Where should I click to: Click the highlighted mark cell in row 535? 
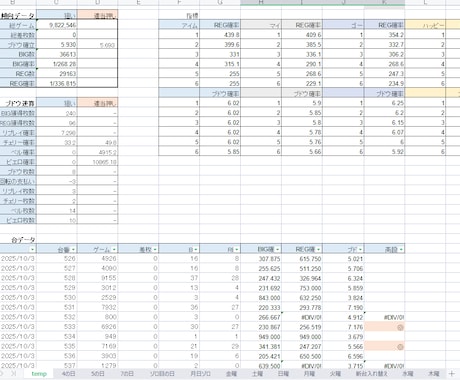384,346
